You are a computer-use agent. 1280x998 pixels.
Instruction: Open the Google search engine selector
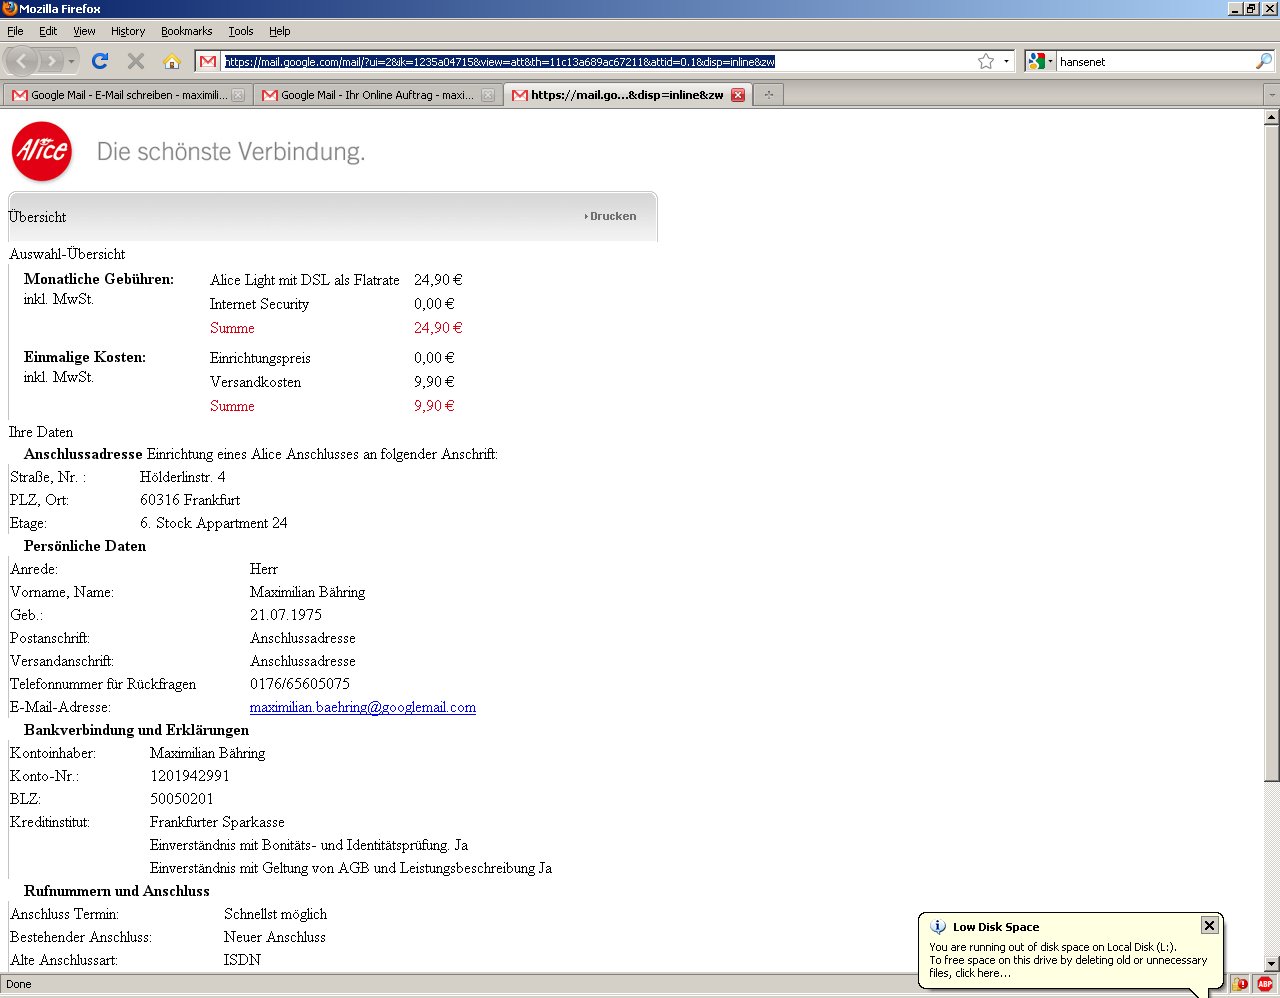click(1041, 62)
